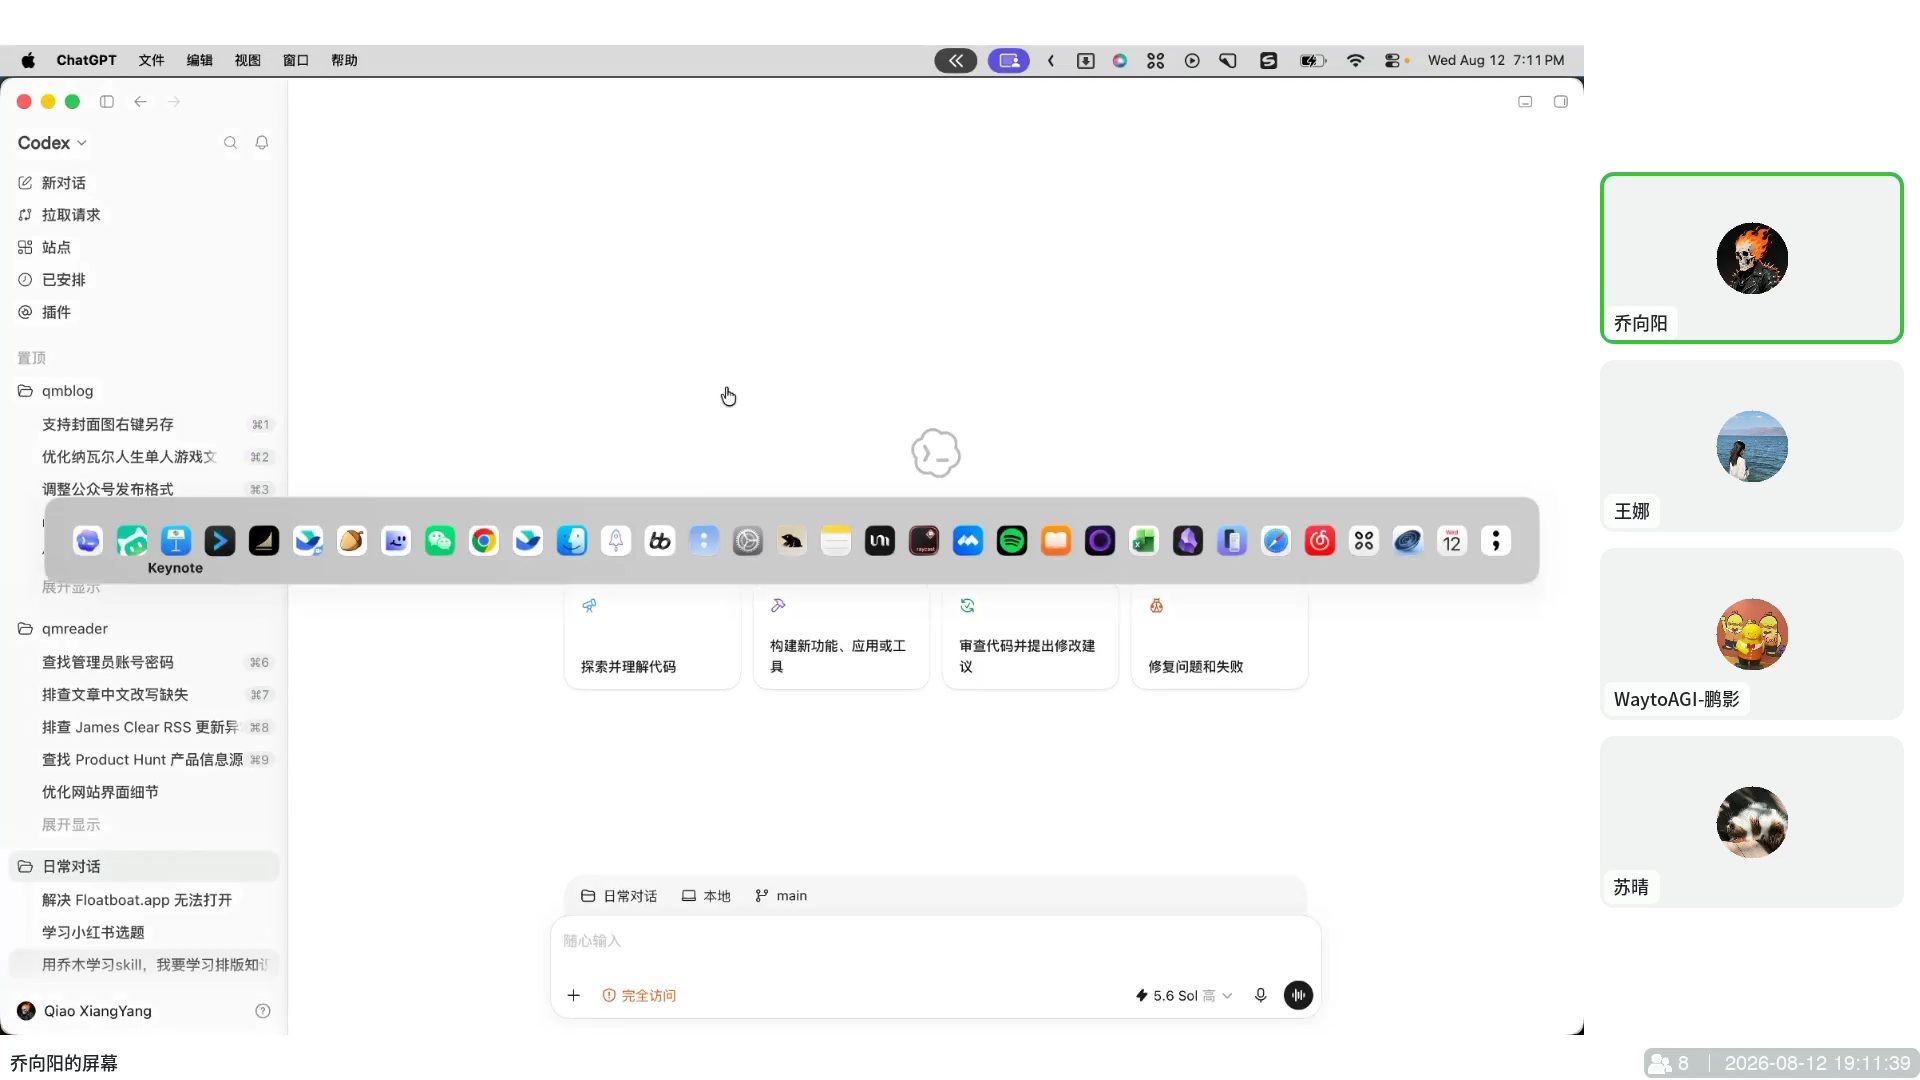
Task: Toggle the 完全访问 full access permission
Action: (639, 995)
